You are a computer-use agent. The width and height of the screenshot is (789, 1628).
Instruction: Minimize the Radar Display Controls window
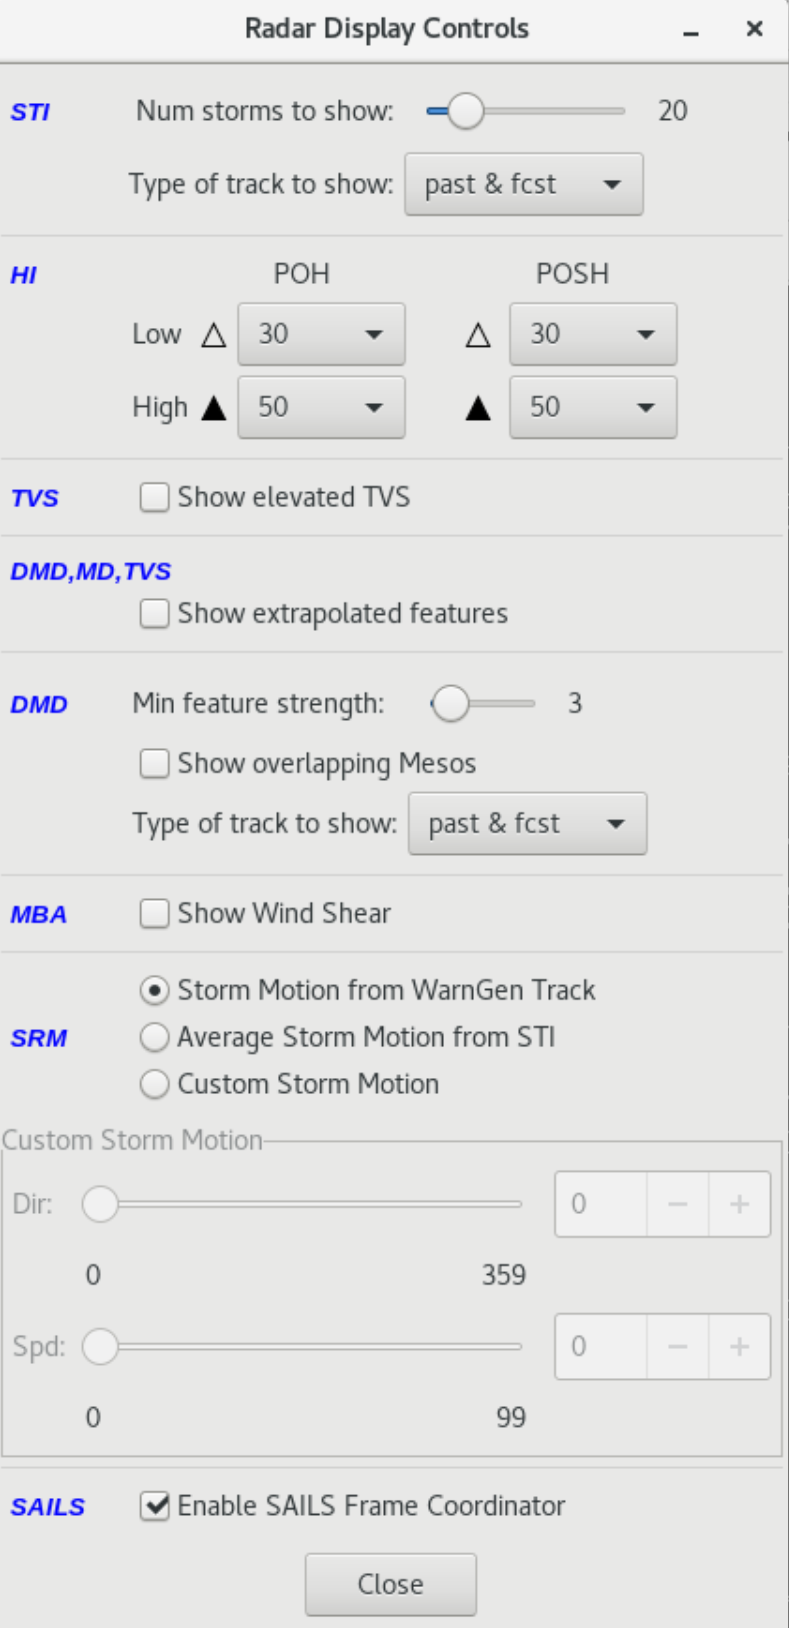tap(690, 31)
